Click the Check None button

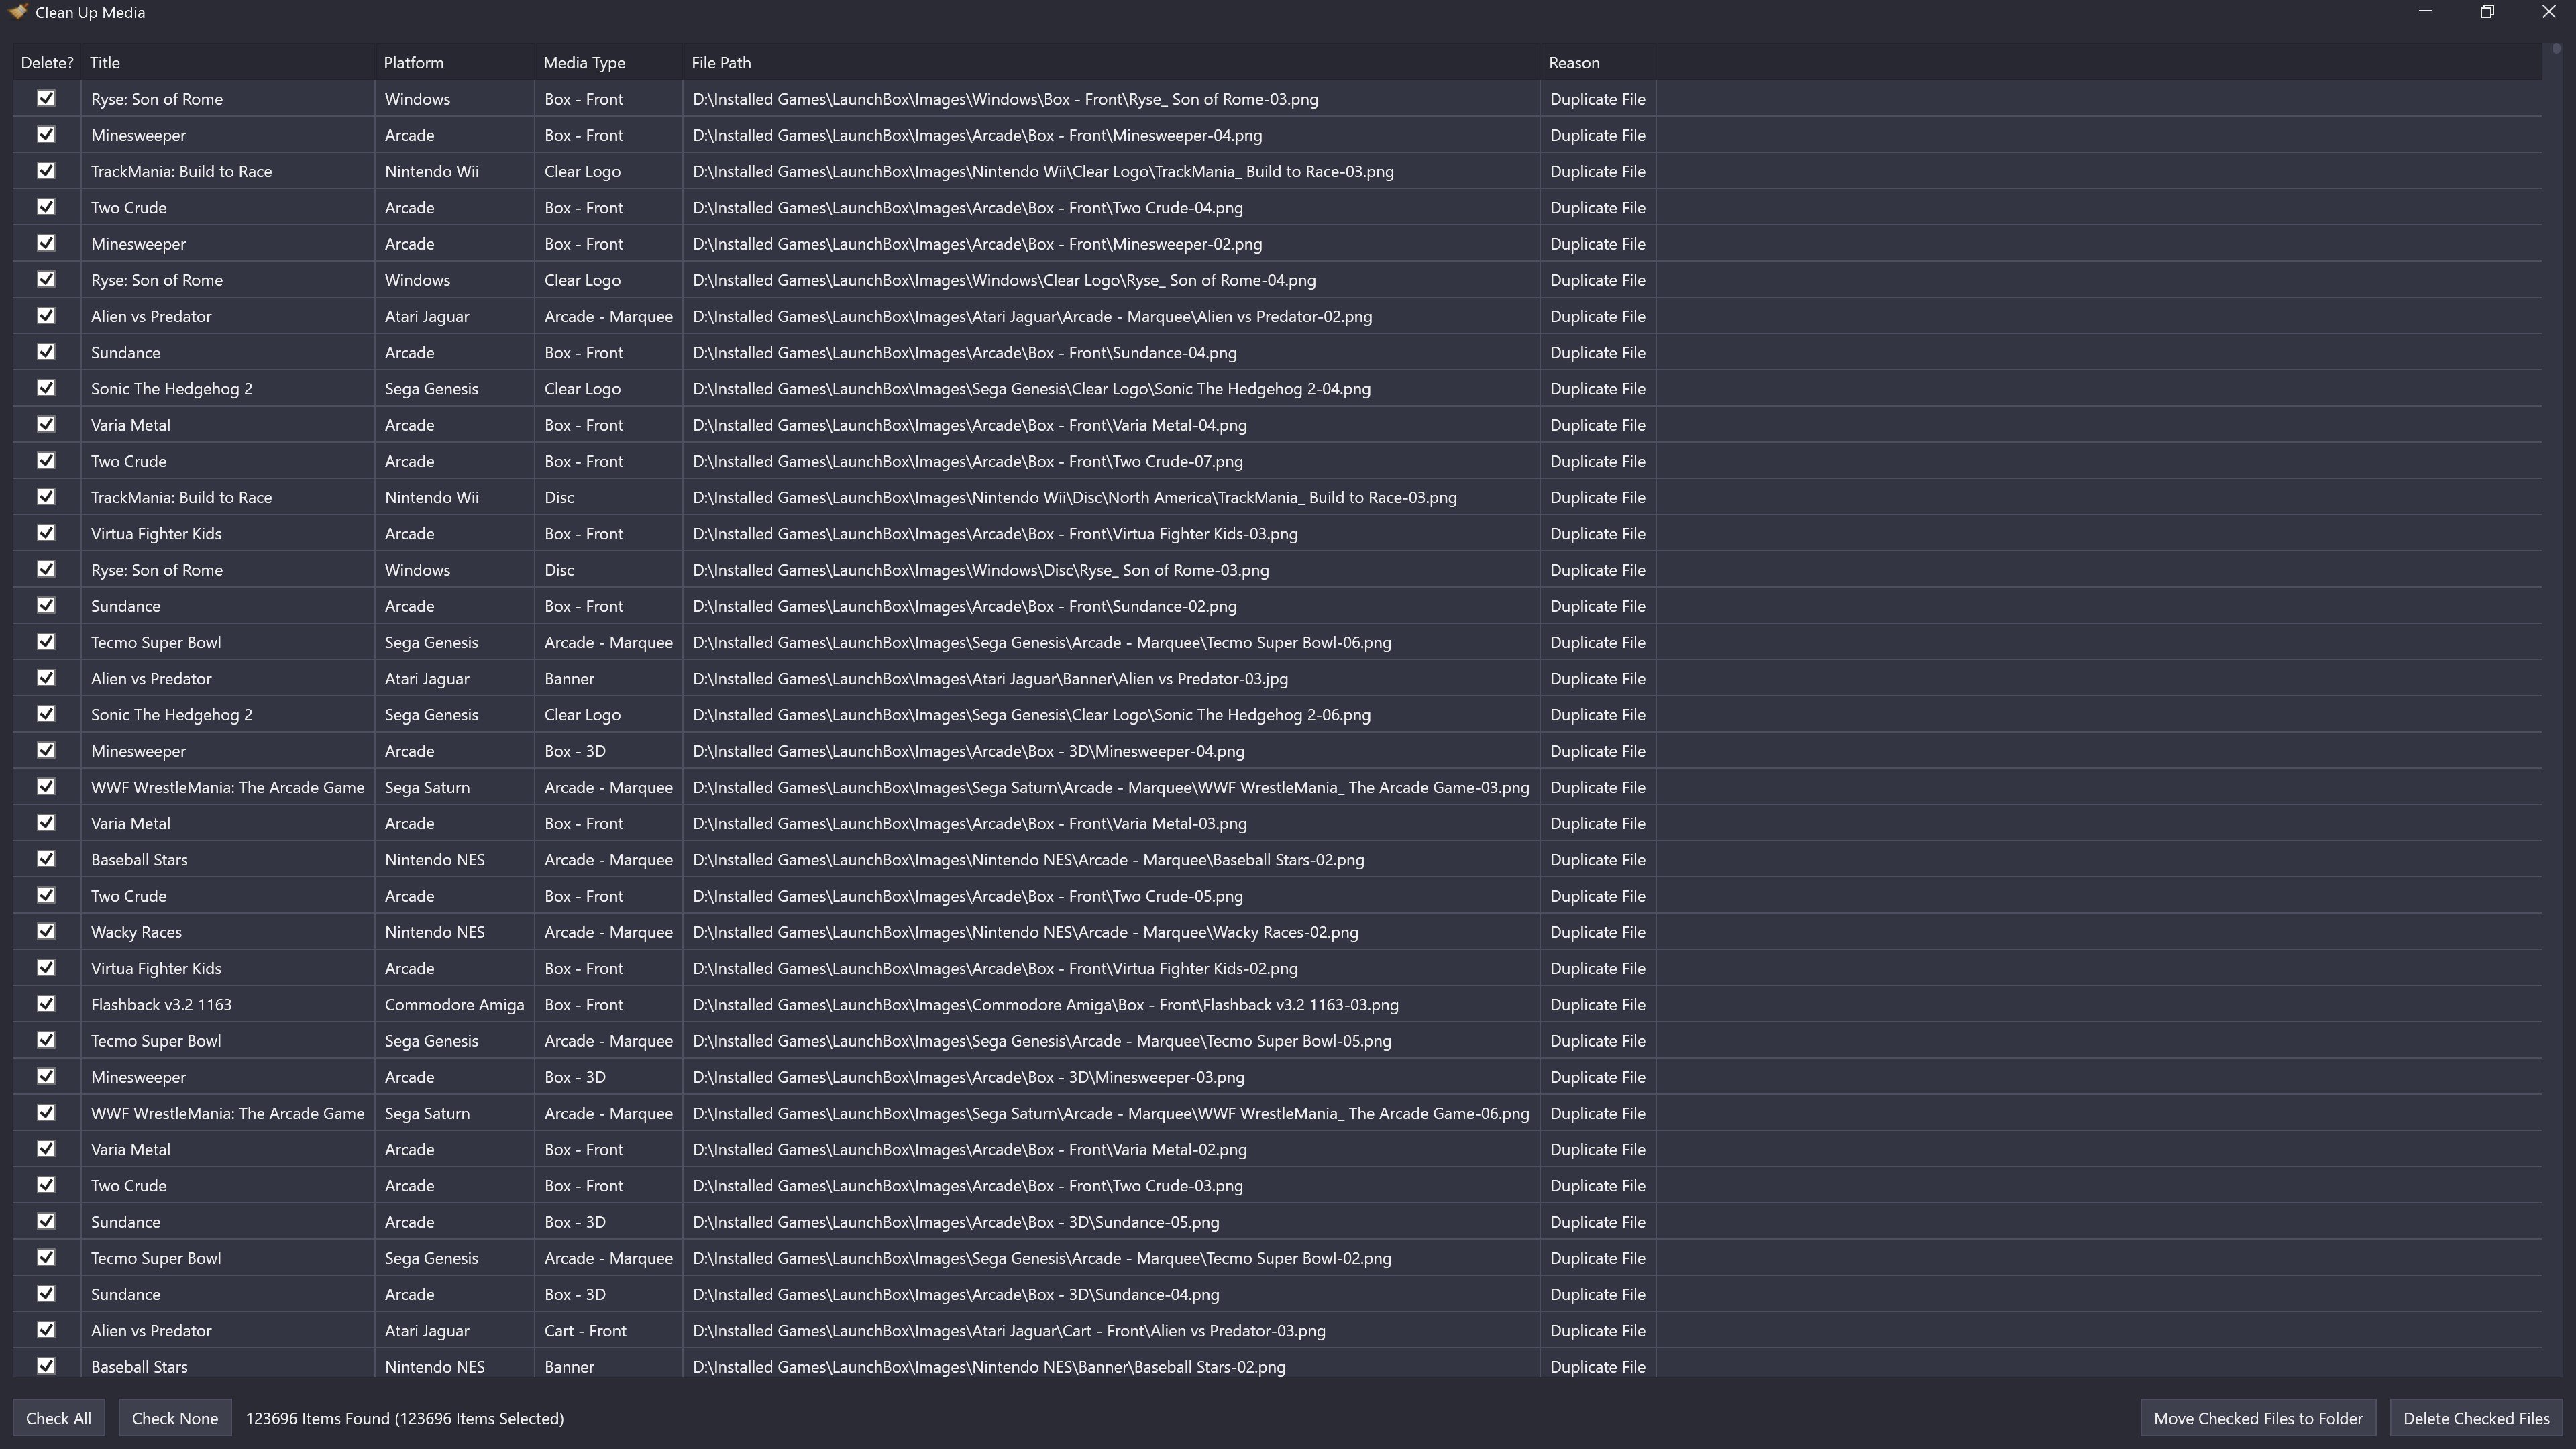pos(175,1418)
